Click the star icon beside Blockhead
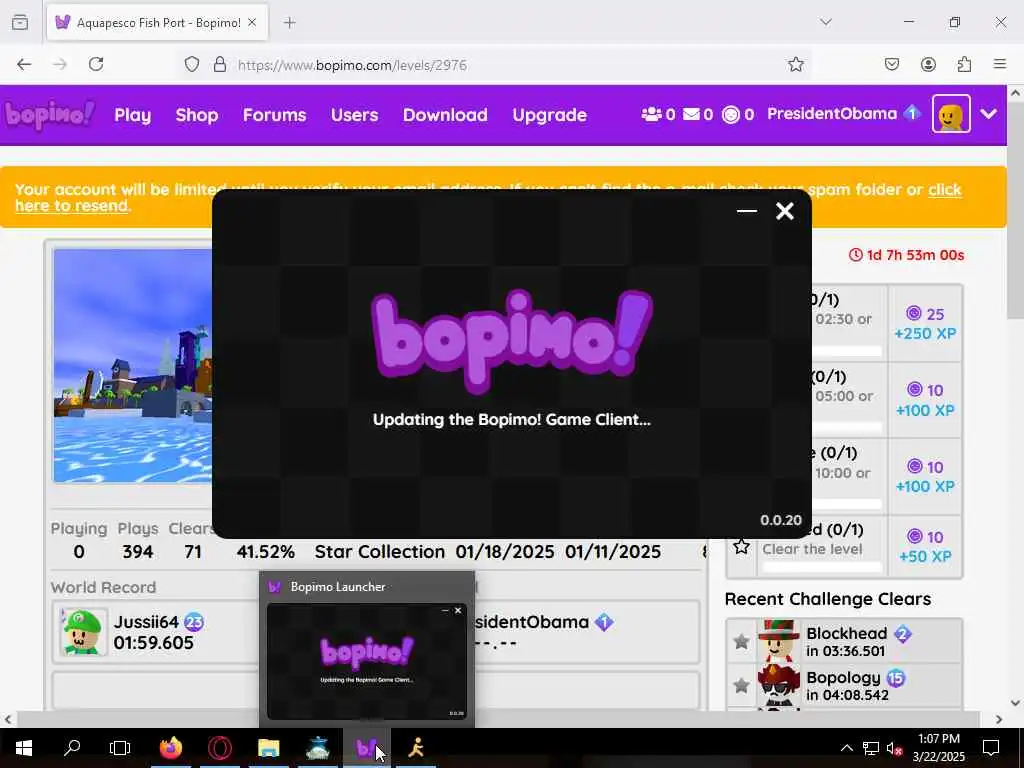The width and height of the screenshot is (1024, 768). (741, 641)
